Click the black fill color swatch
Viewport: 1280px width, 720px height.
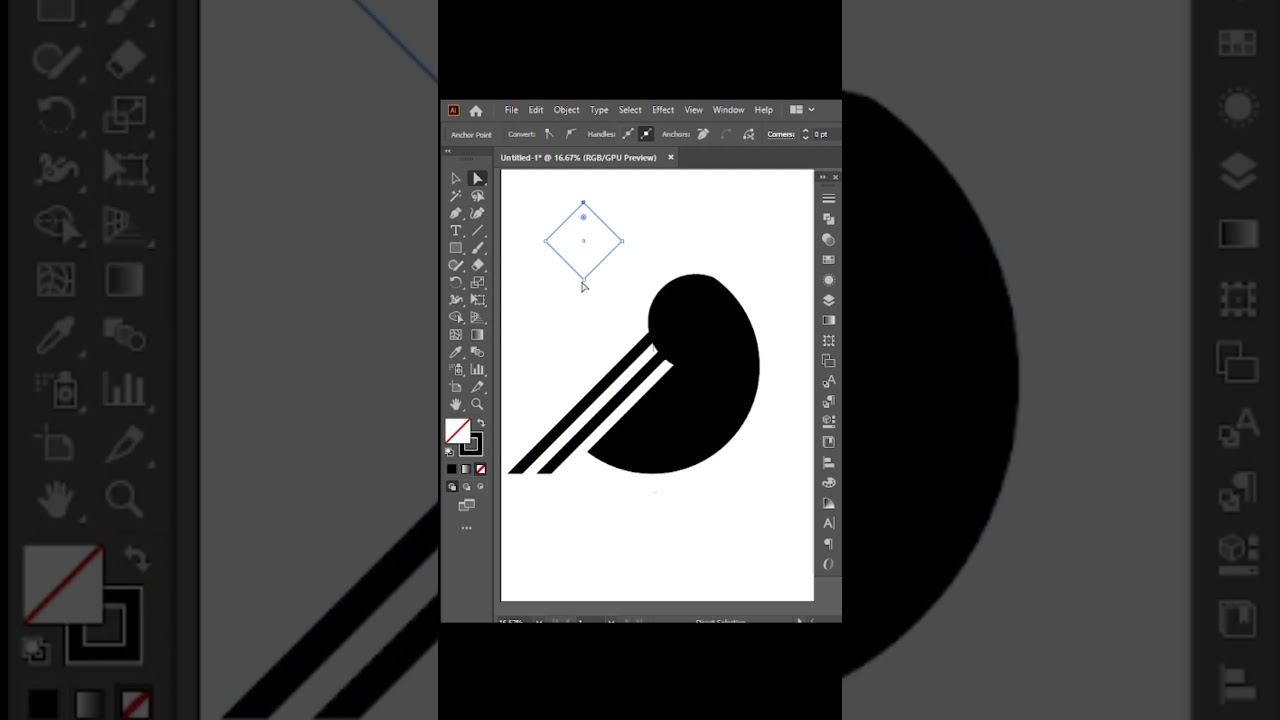451,468
